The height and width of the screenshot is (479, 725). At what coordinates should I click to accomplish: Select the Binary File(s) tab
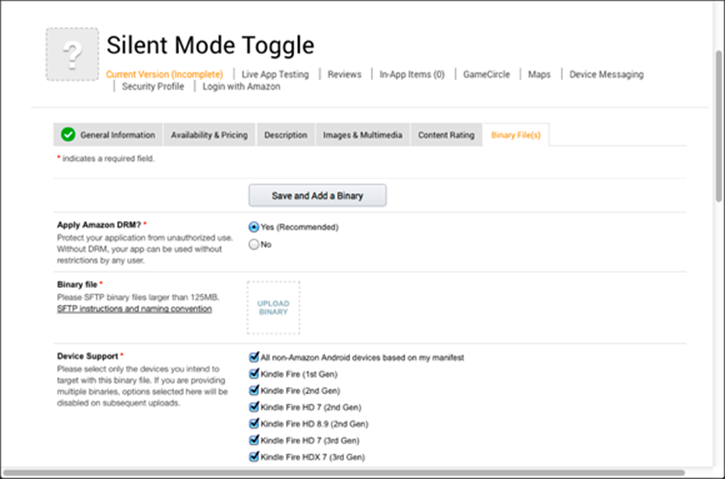point(516,135)
